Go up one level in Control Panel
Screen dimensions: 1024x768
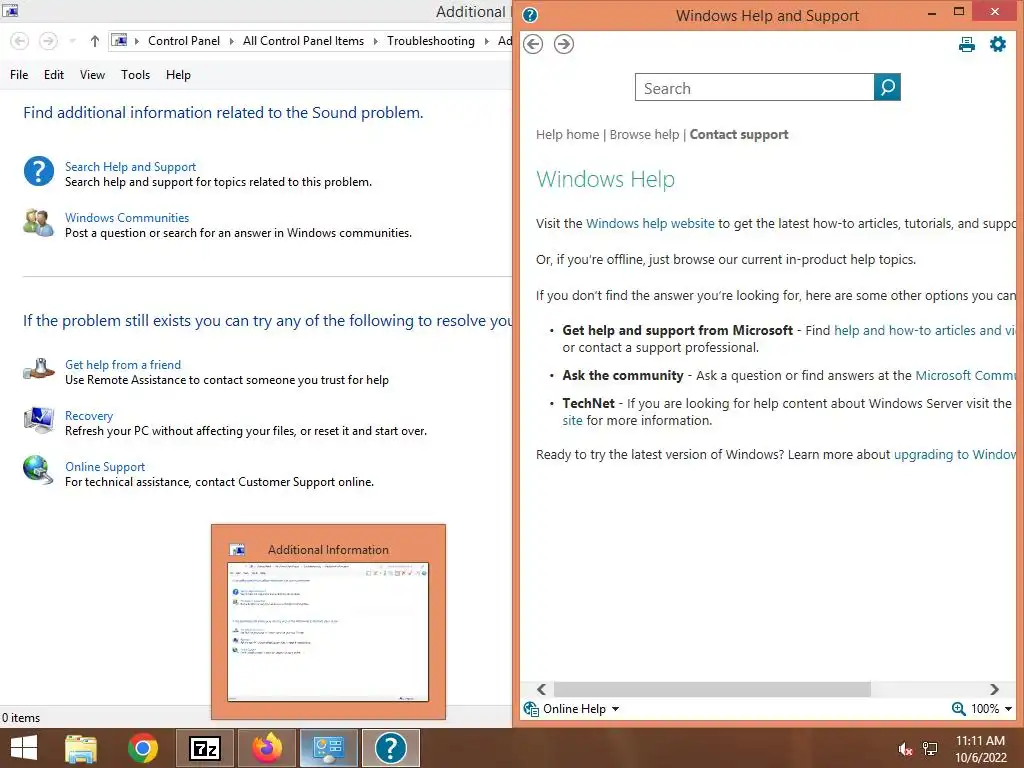pos(95,41)
